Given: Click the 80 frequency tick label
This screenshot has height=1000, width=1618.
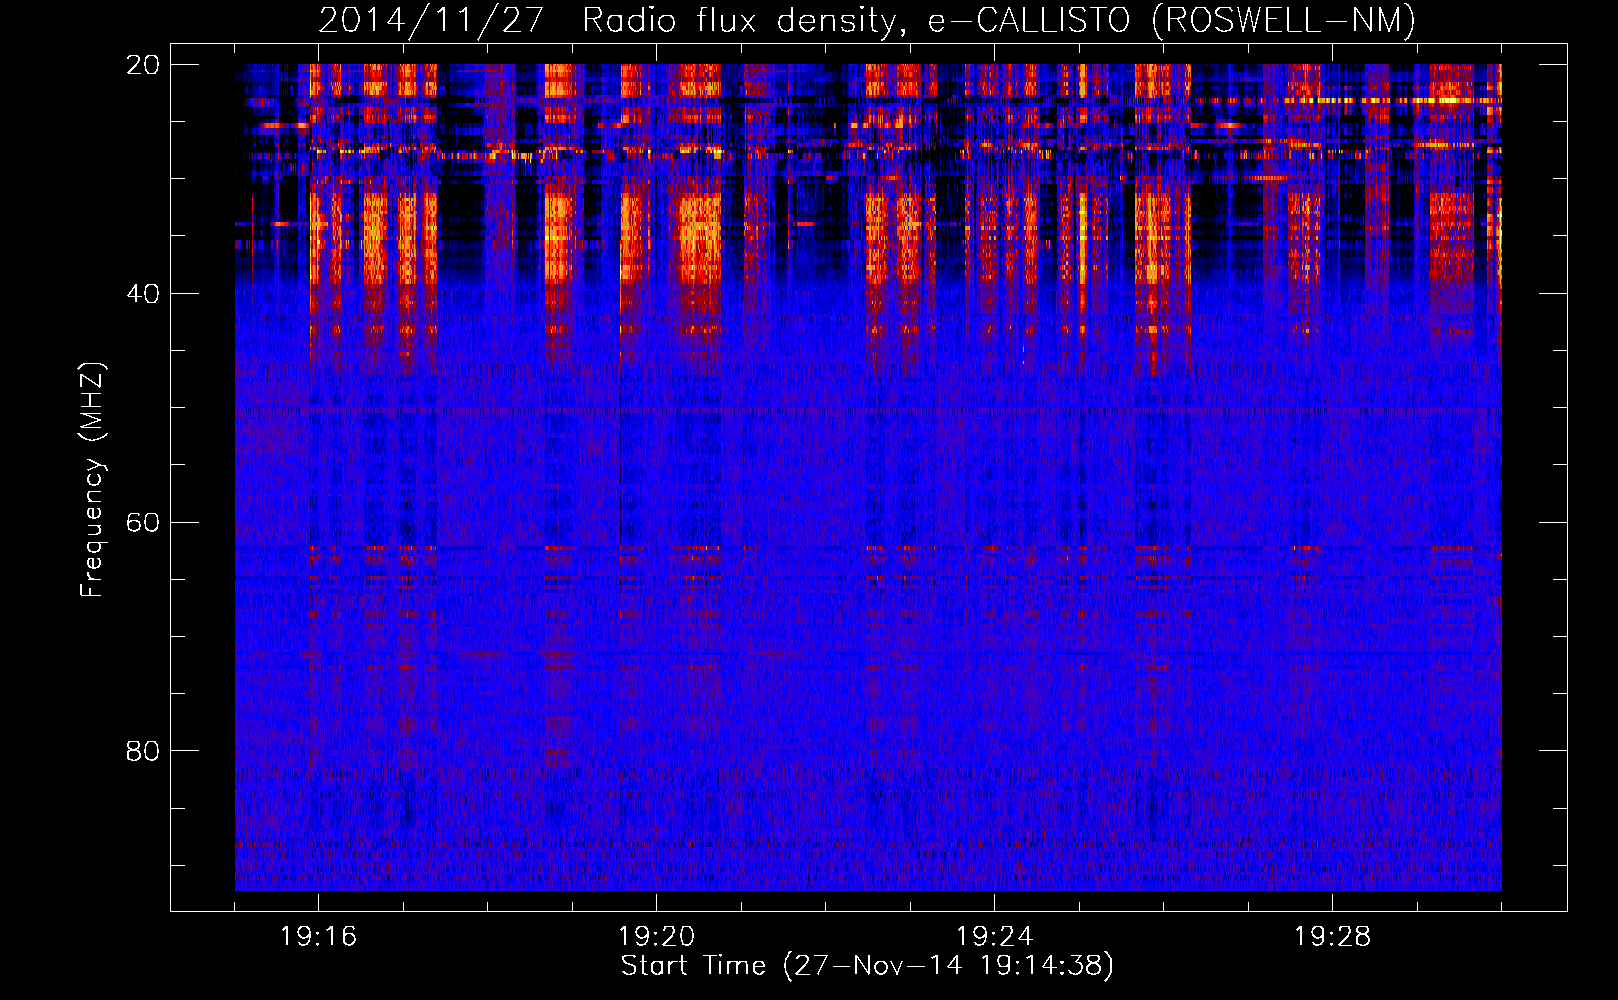Looking at the screenshot, I should pyautogui.click(x=143, y=751).
